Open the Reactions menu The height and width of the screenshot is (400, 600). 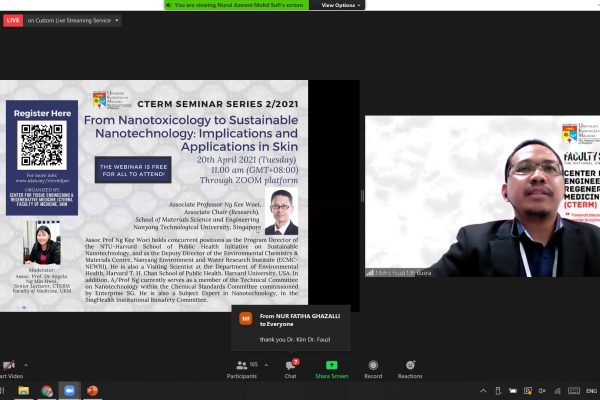[410, 368]
